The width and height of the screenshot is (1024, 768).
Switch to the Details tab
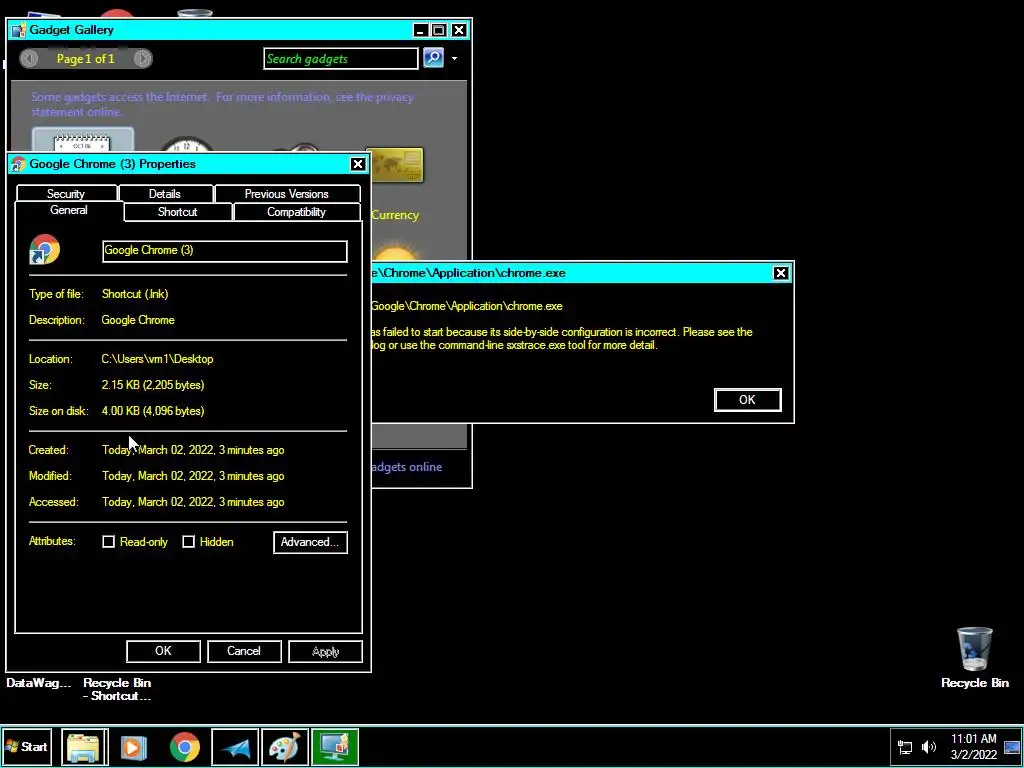coord(165,193)
